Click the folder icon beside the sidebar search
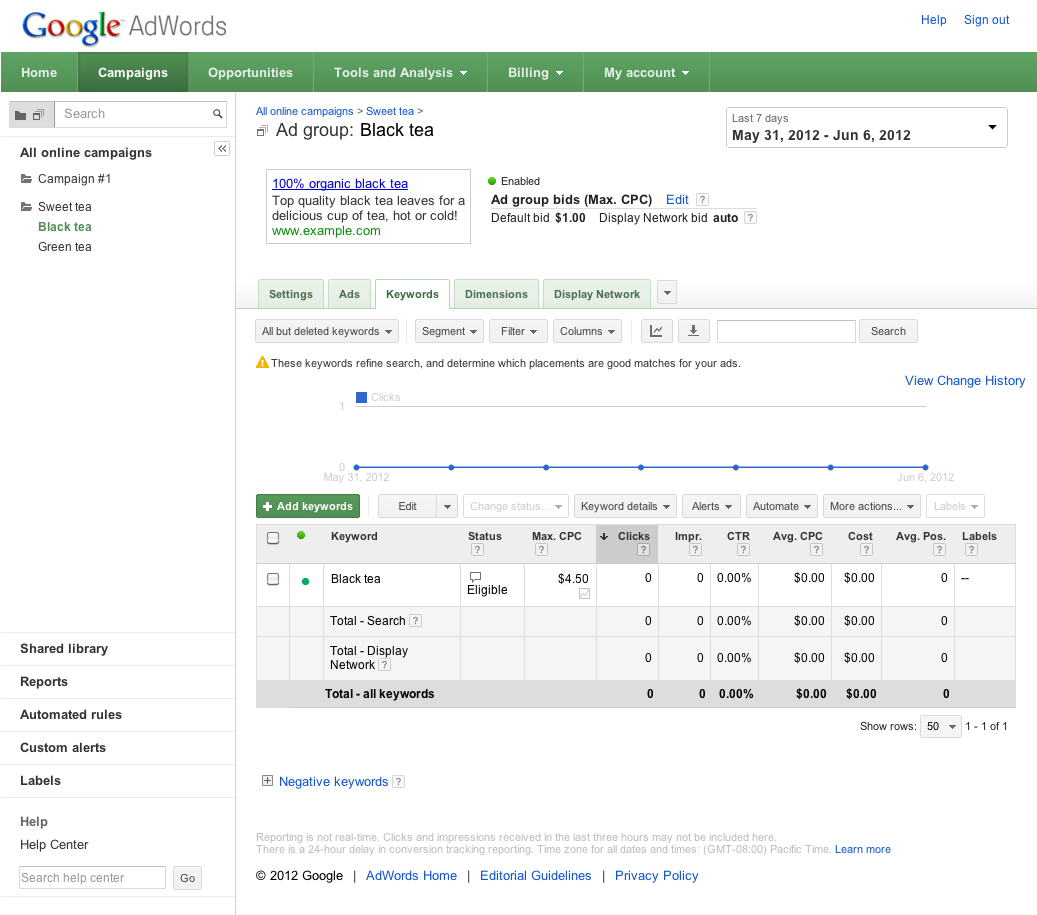The height and width of the screenshot is (915, 1037). coord(21,115)
